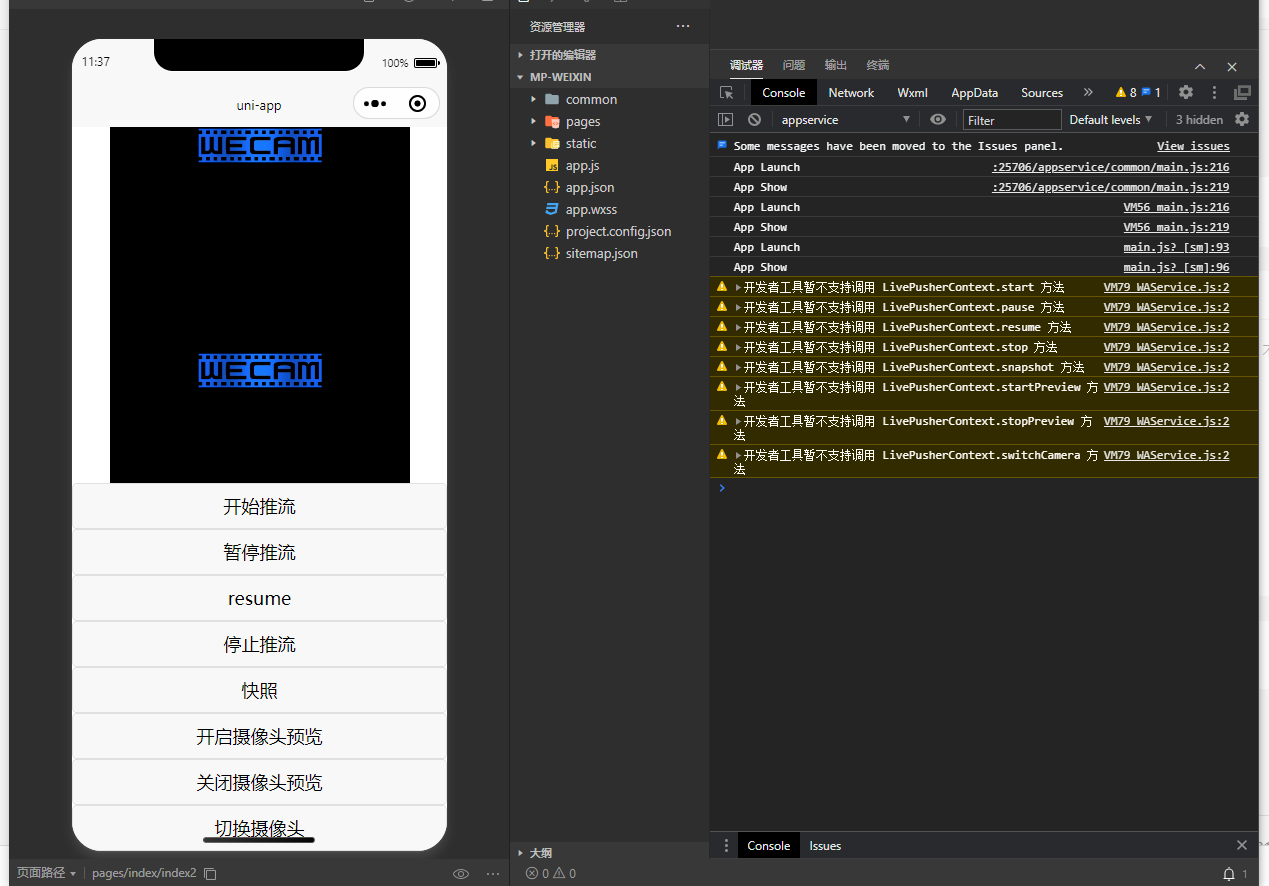Clear the console with the ban icon
Image resolution: width=1269 pixels, height=886 pixels.
click(754, 120)
